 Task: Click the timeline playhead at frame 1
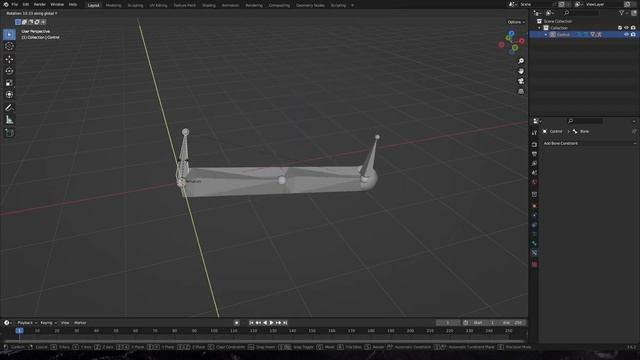tap(19, 330)
